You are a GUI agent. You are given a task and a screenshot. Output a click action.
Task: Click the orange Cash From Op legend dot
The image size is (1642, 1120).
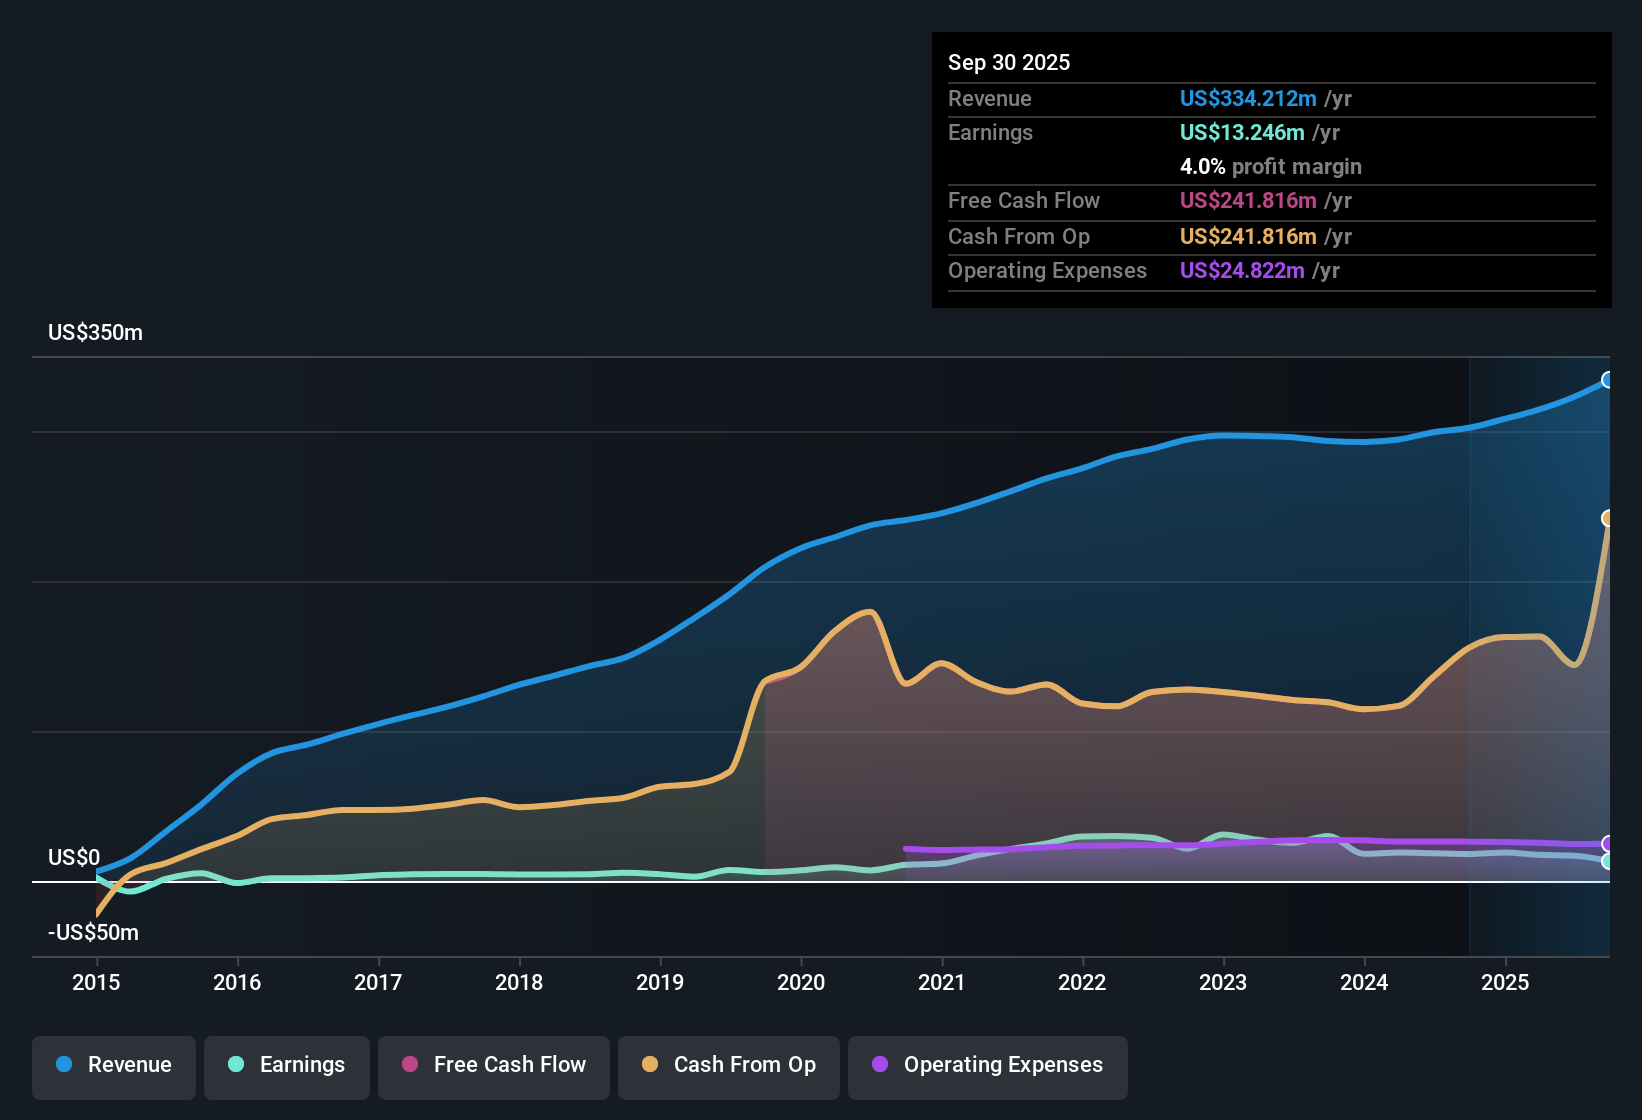[650, 1064]
